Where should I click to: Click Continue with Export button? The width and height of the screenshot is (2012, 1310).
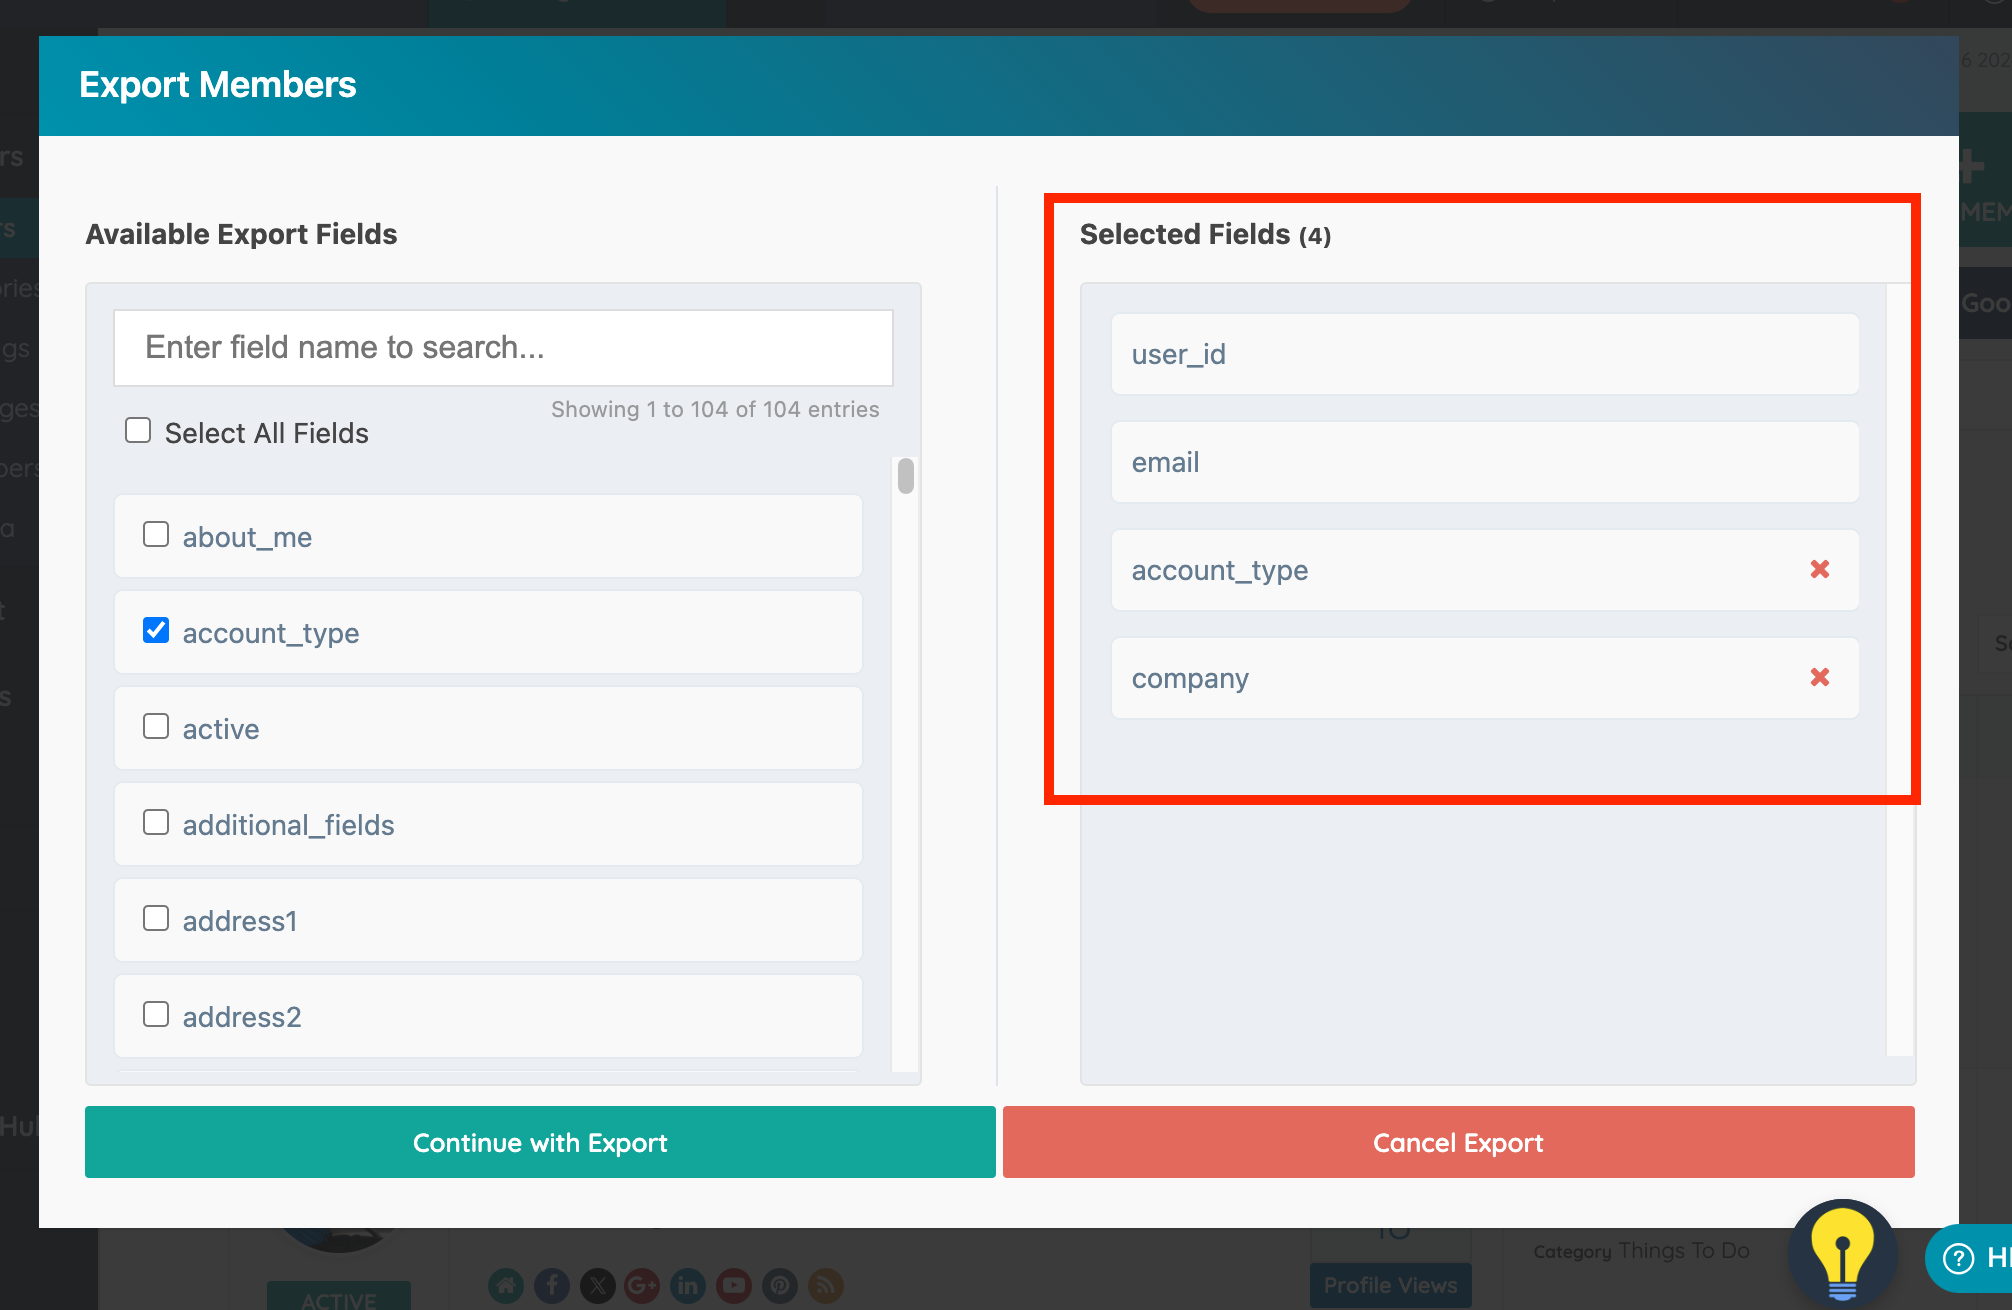coord(540,1142)
